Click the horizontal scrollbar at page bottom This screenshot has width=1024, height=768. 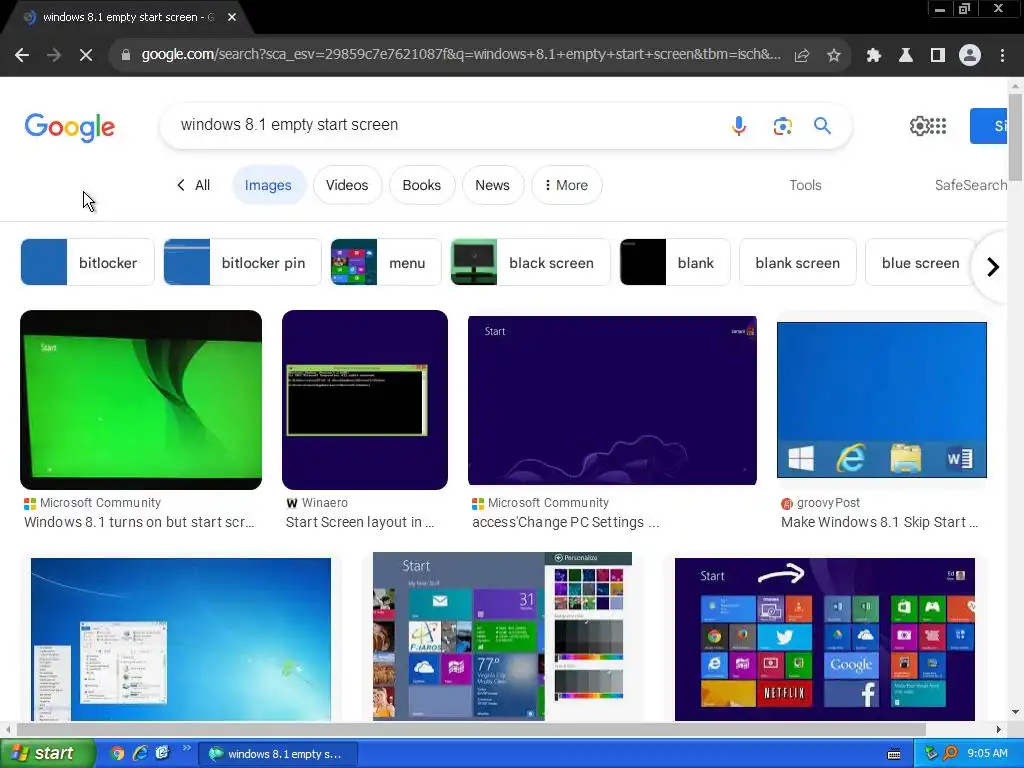coord(471,729)
